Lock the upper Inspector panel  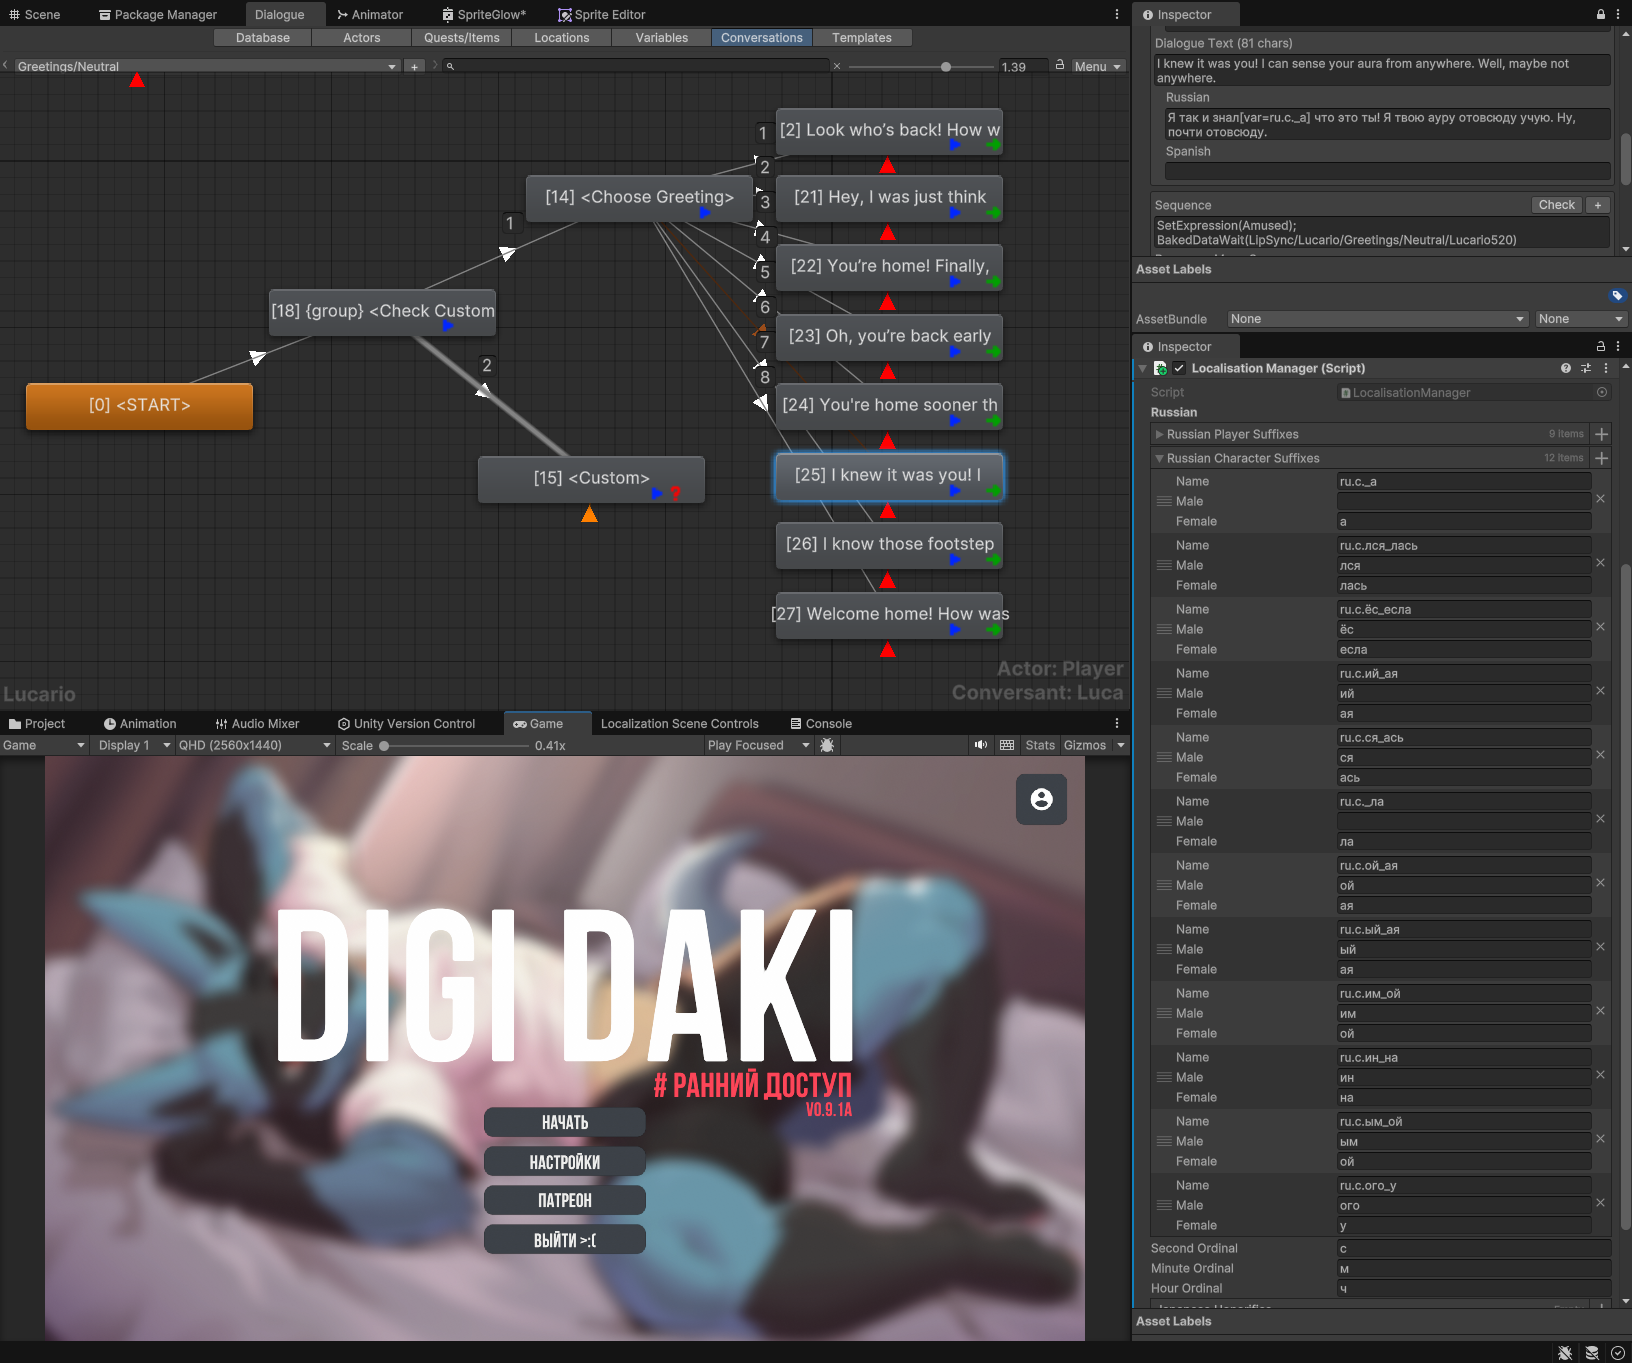[x=1601, y=15]
